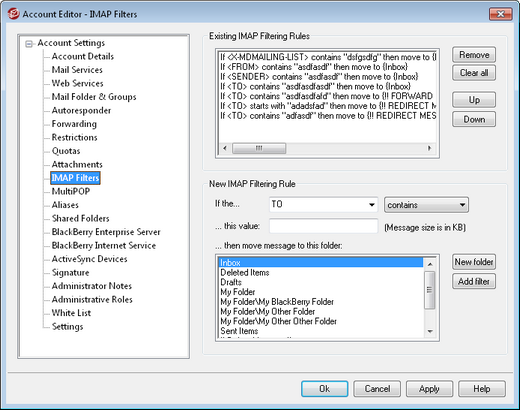520x410 pixels.
Task: Remove the selected IMAP filter rule
Action: click(474, 55)
